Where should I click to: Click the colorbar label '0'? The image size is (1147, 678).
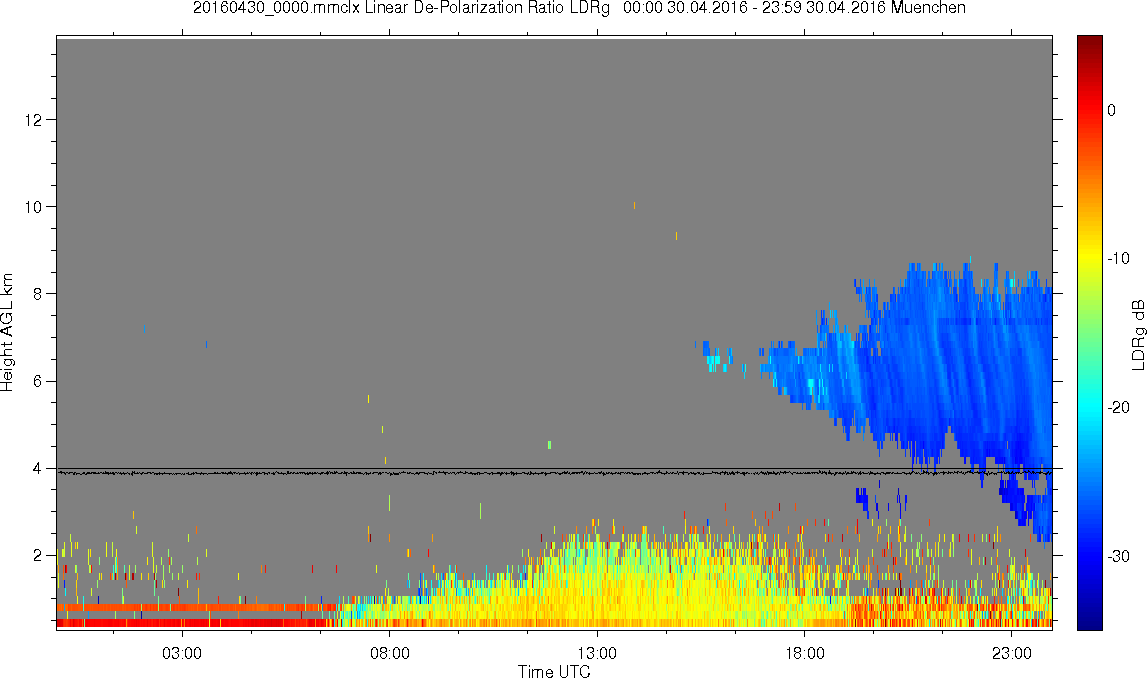click(x=1112, y=110)
